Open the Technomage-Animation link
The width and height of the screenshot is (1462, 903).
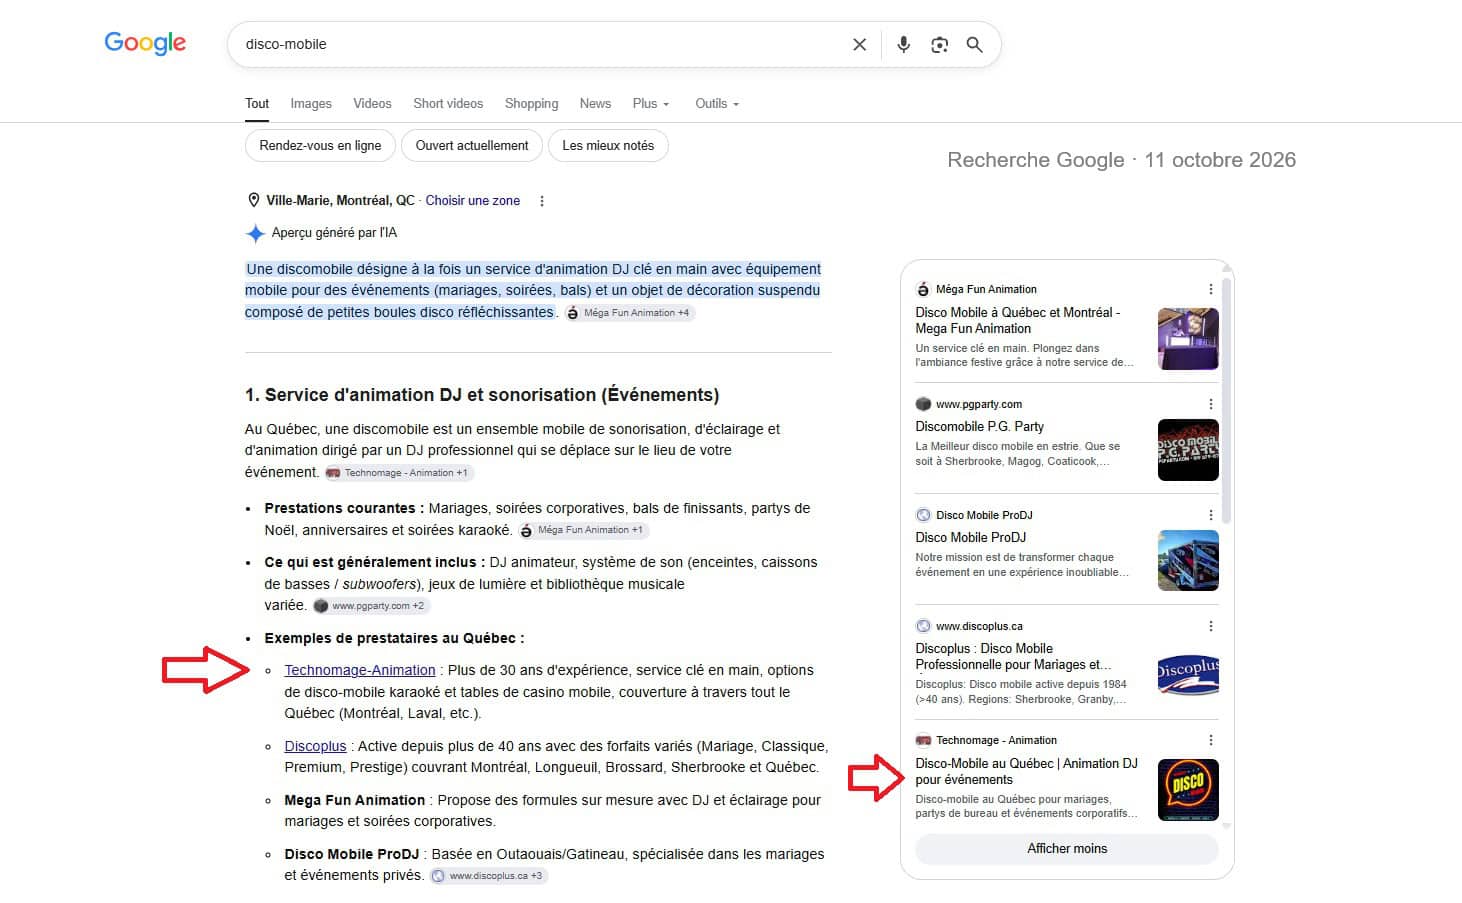pyautogui.click(x=360, y=670)
